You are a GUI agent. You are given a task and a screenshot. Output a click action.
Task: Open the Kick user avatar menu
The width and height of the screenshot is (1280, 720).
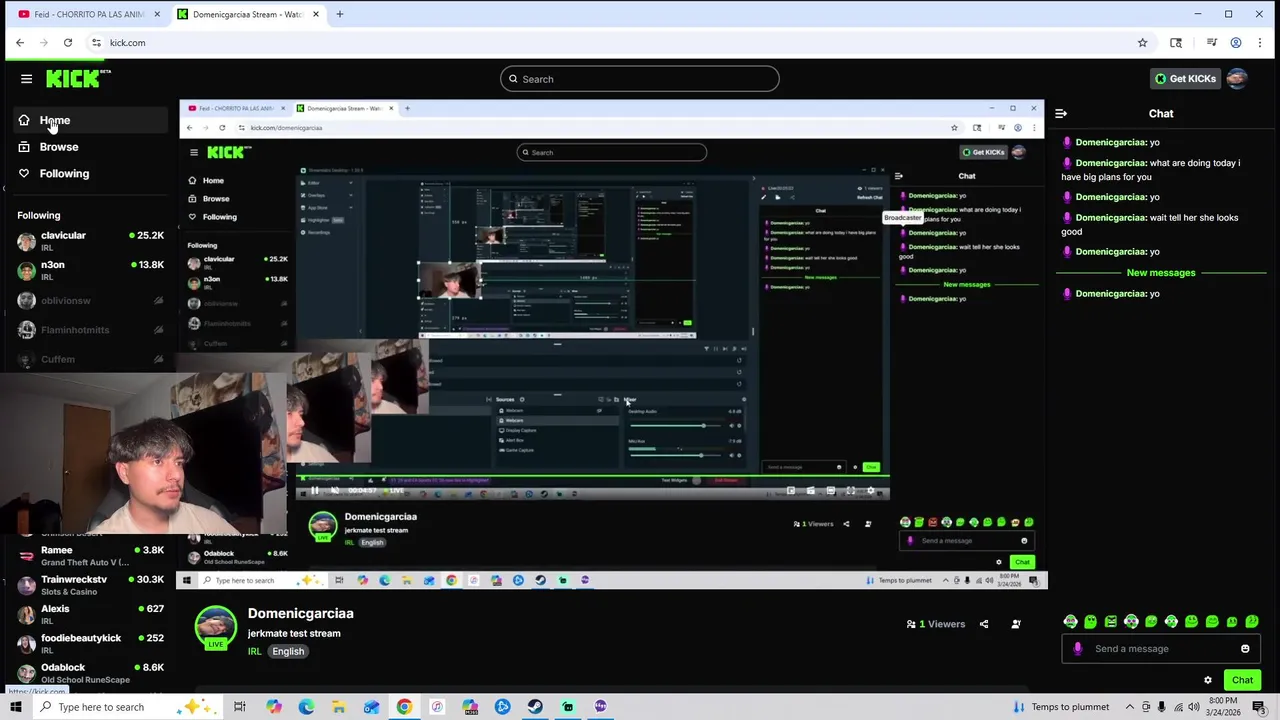coord(1237,79)
